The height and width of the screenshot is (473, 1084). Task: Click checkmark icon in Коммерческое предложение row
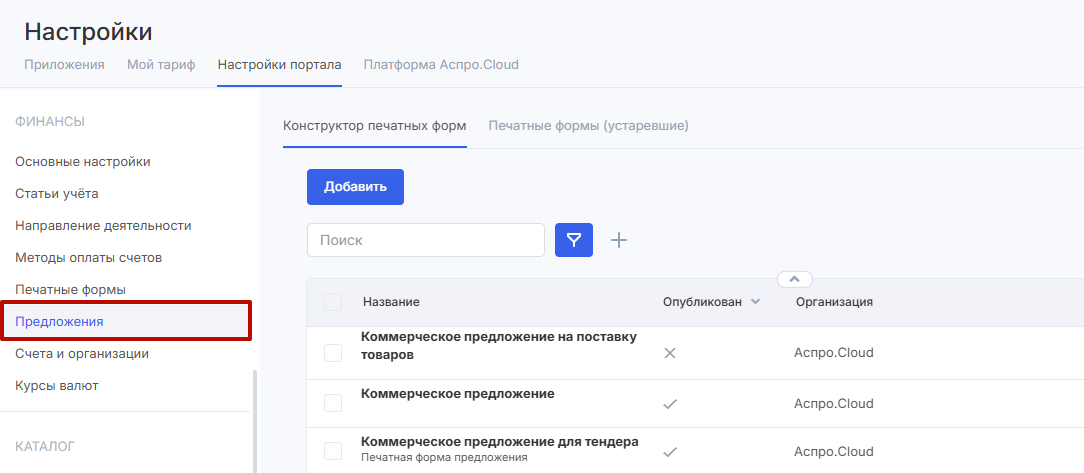click(x=670, y=404)
